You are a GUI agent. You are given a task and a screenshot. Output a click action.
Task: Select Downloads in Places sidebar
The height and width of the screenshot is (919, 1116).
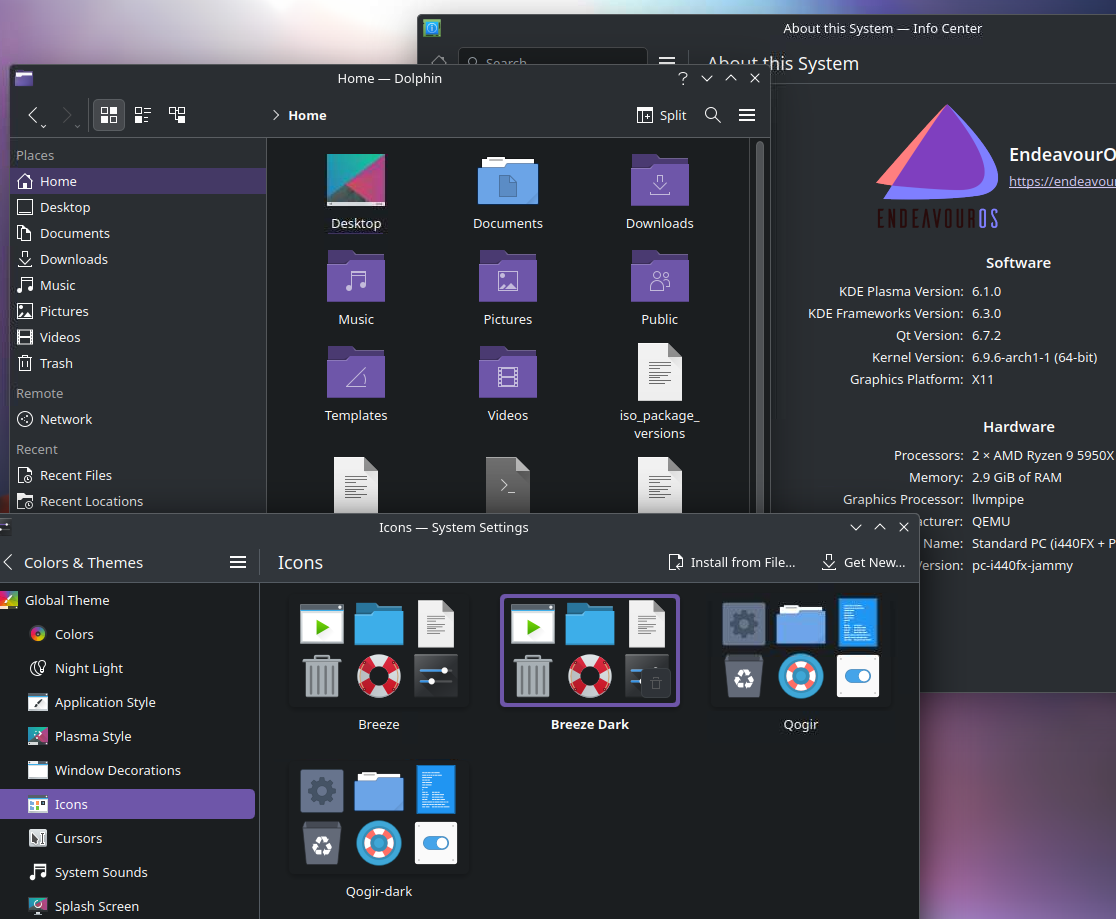coord(138,259)
